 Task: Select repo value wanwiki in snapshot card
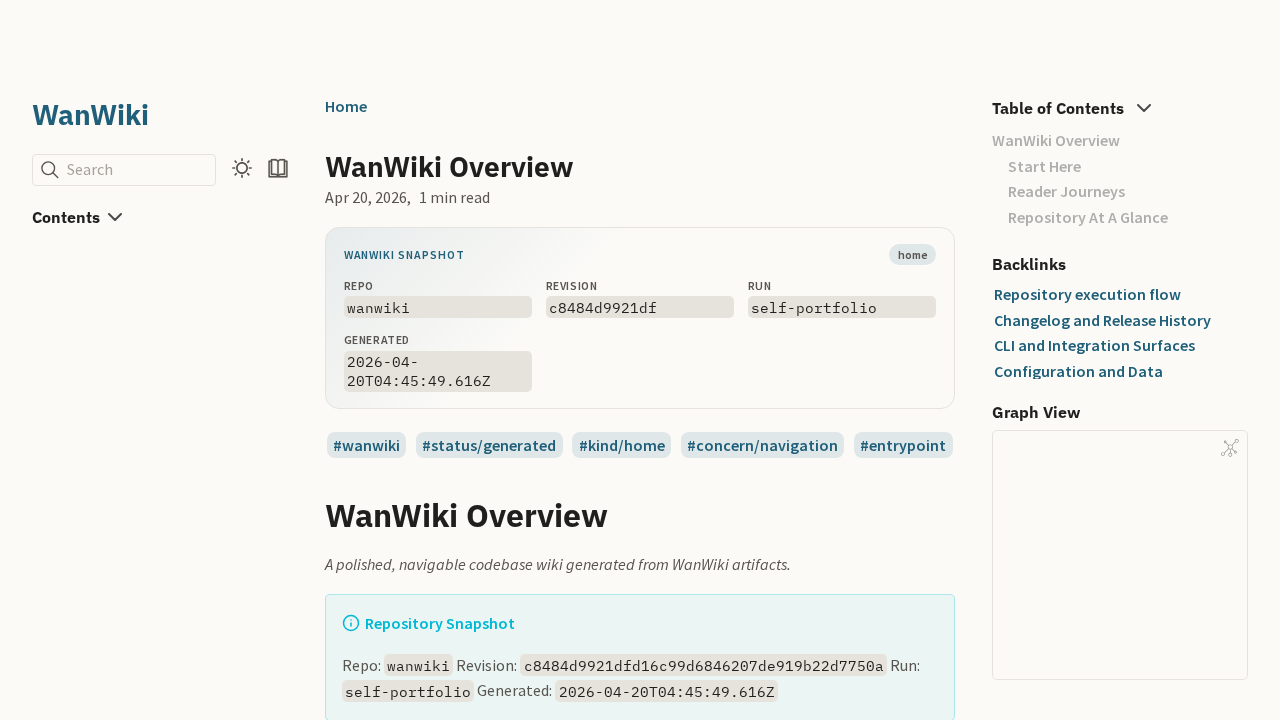[x=438, y=307]
